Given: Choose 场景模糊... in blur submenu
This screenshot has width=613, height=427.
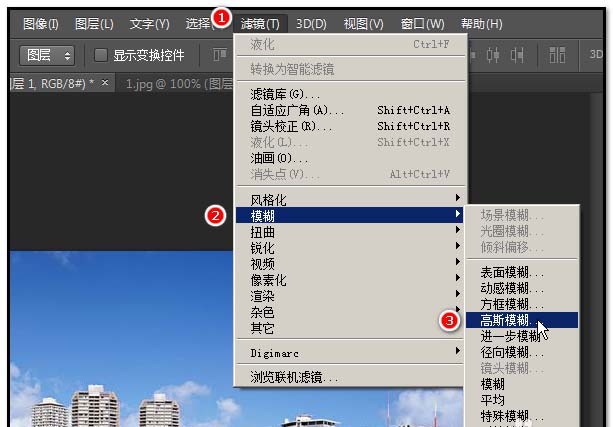Looking at the screenshot, I should point(522,215).
